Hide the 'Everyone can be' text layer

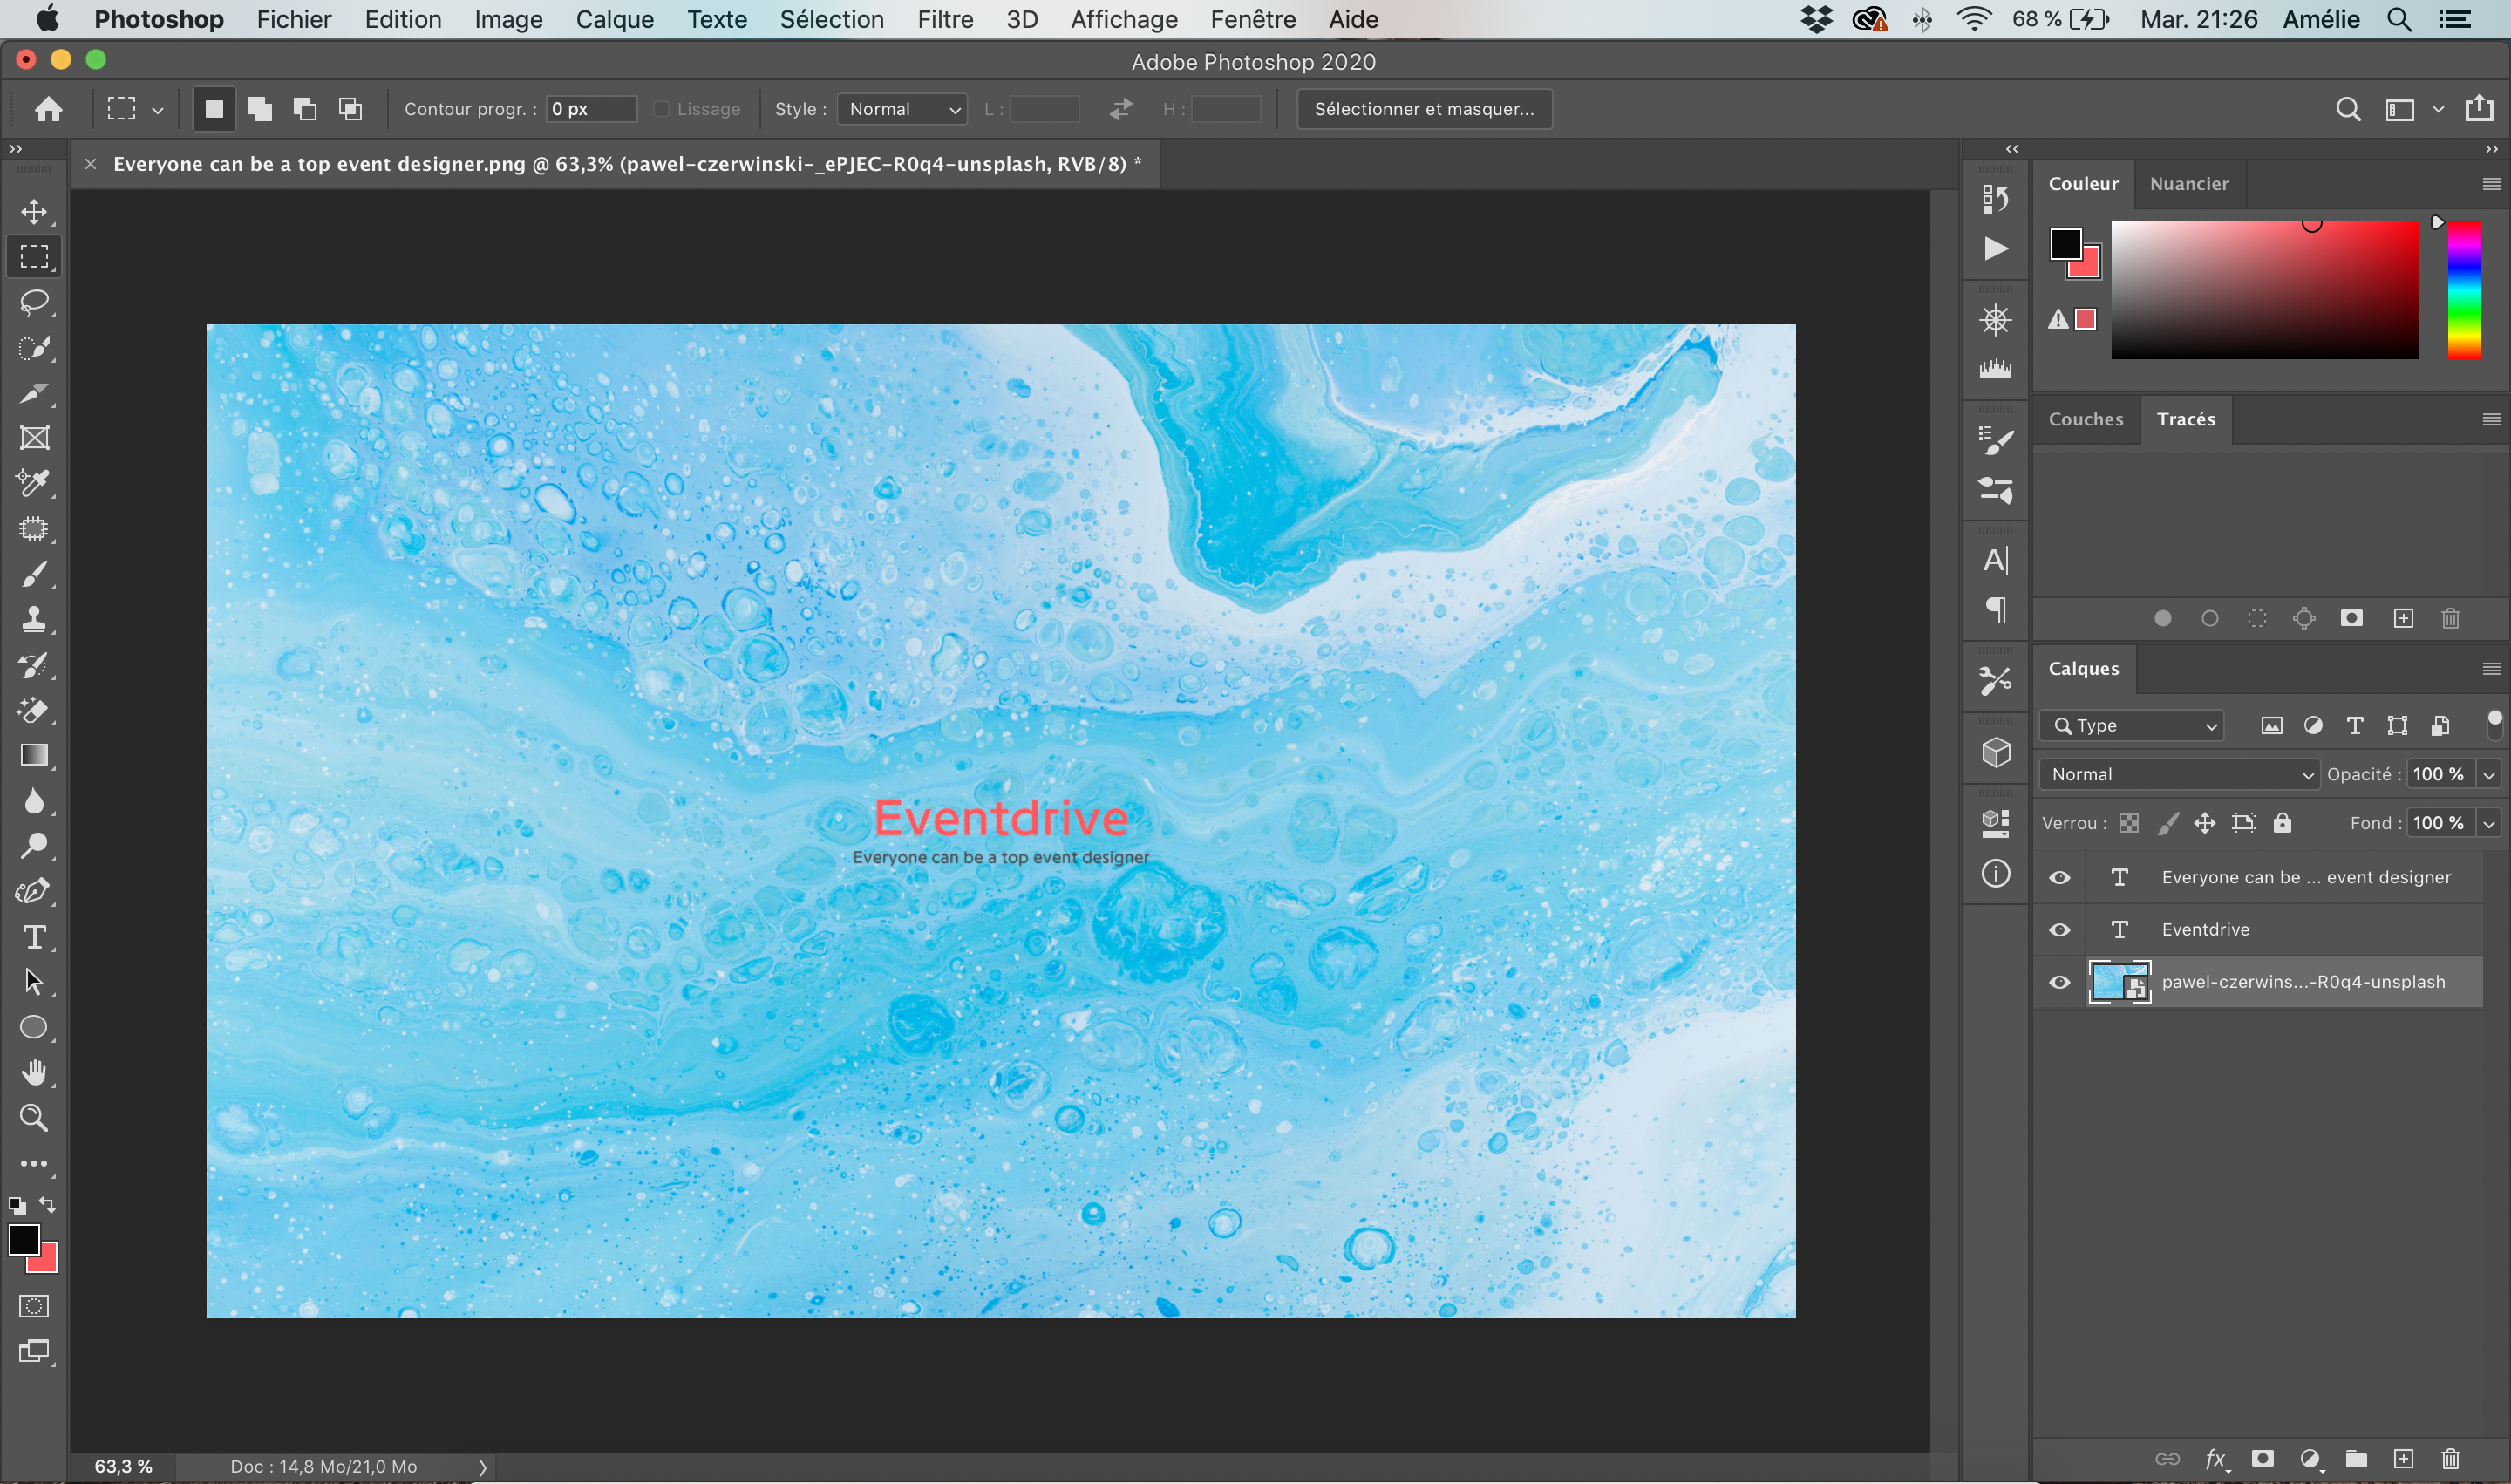[2059, 878]
